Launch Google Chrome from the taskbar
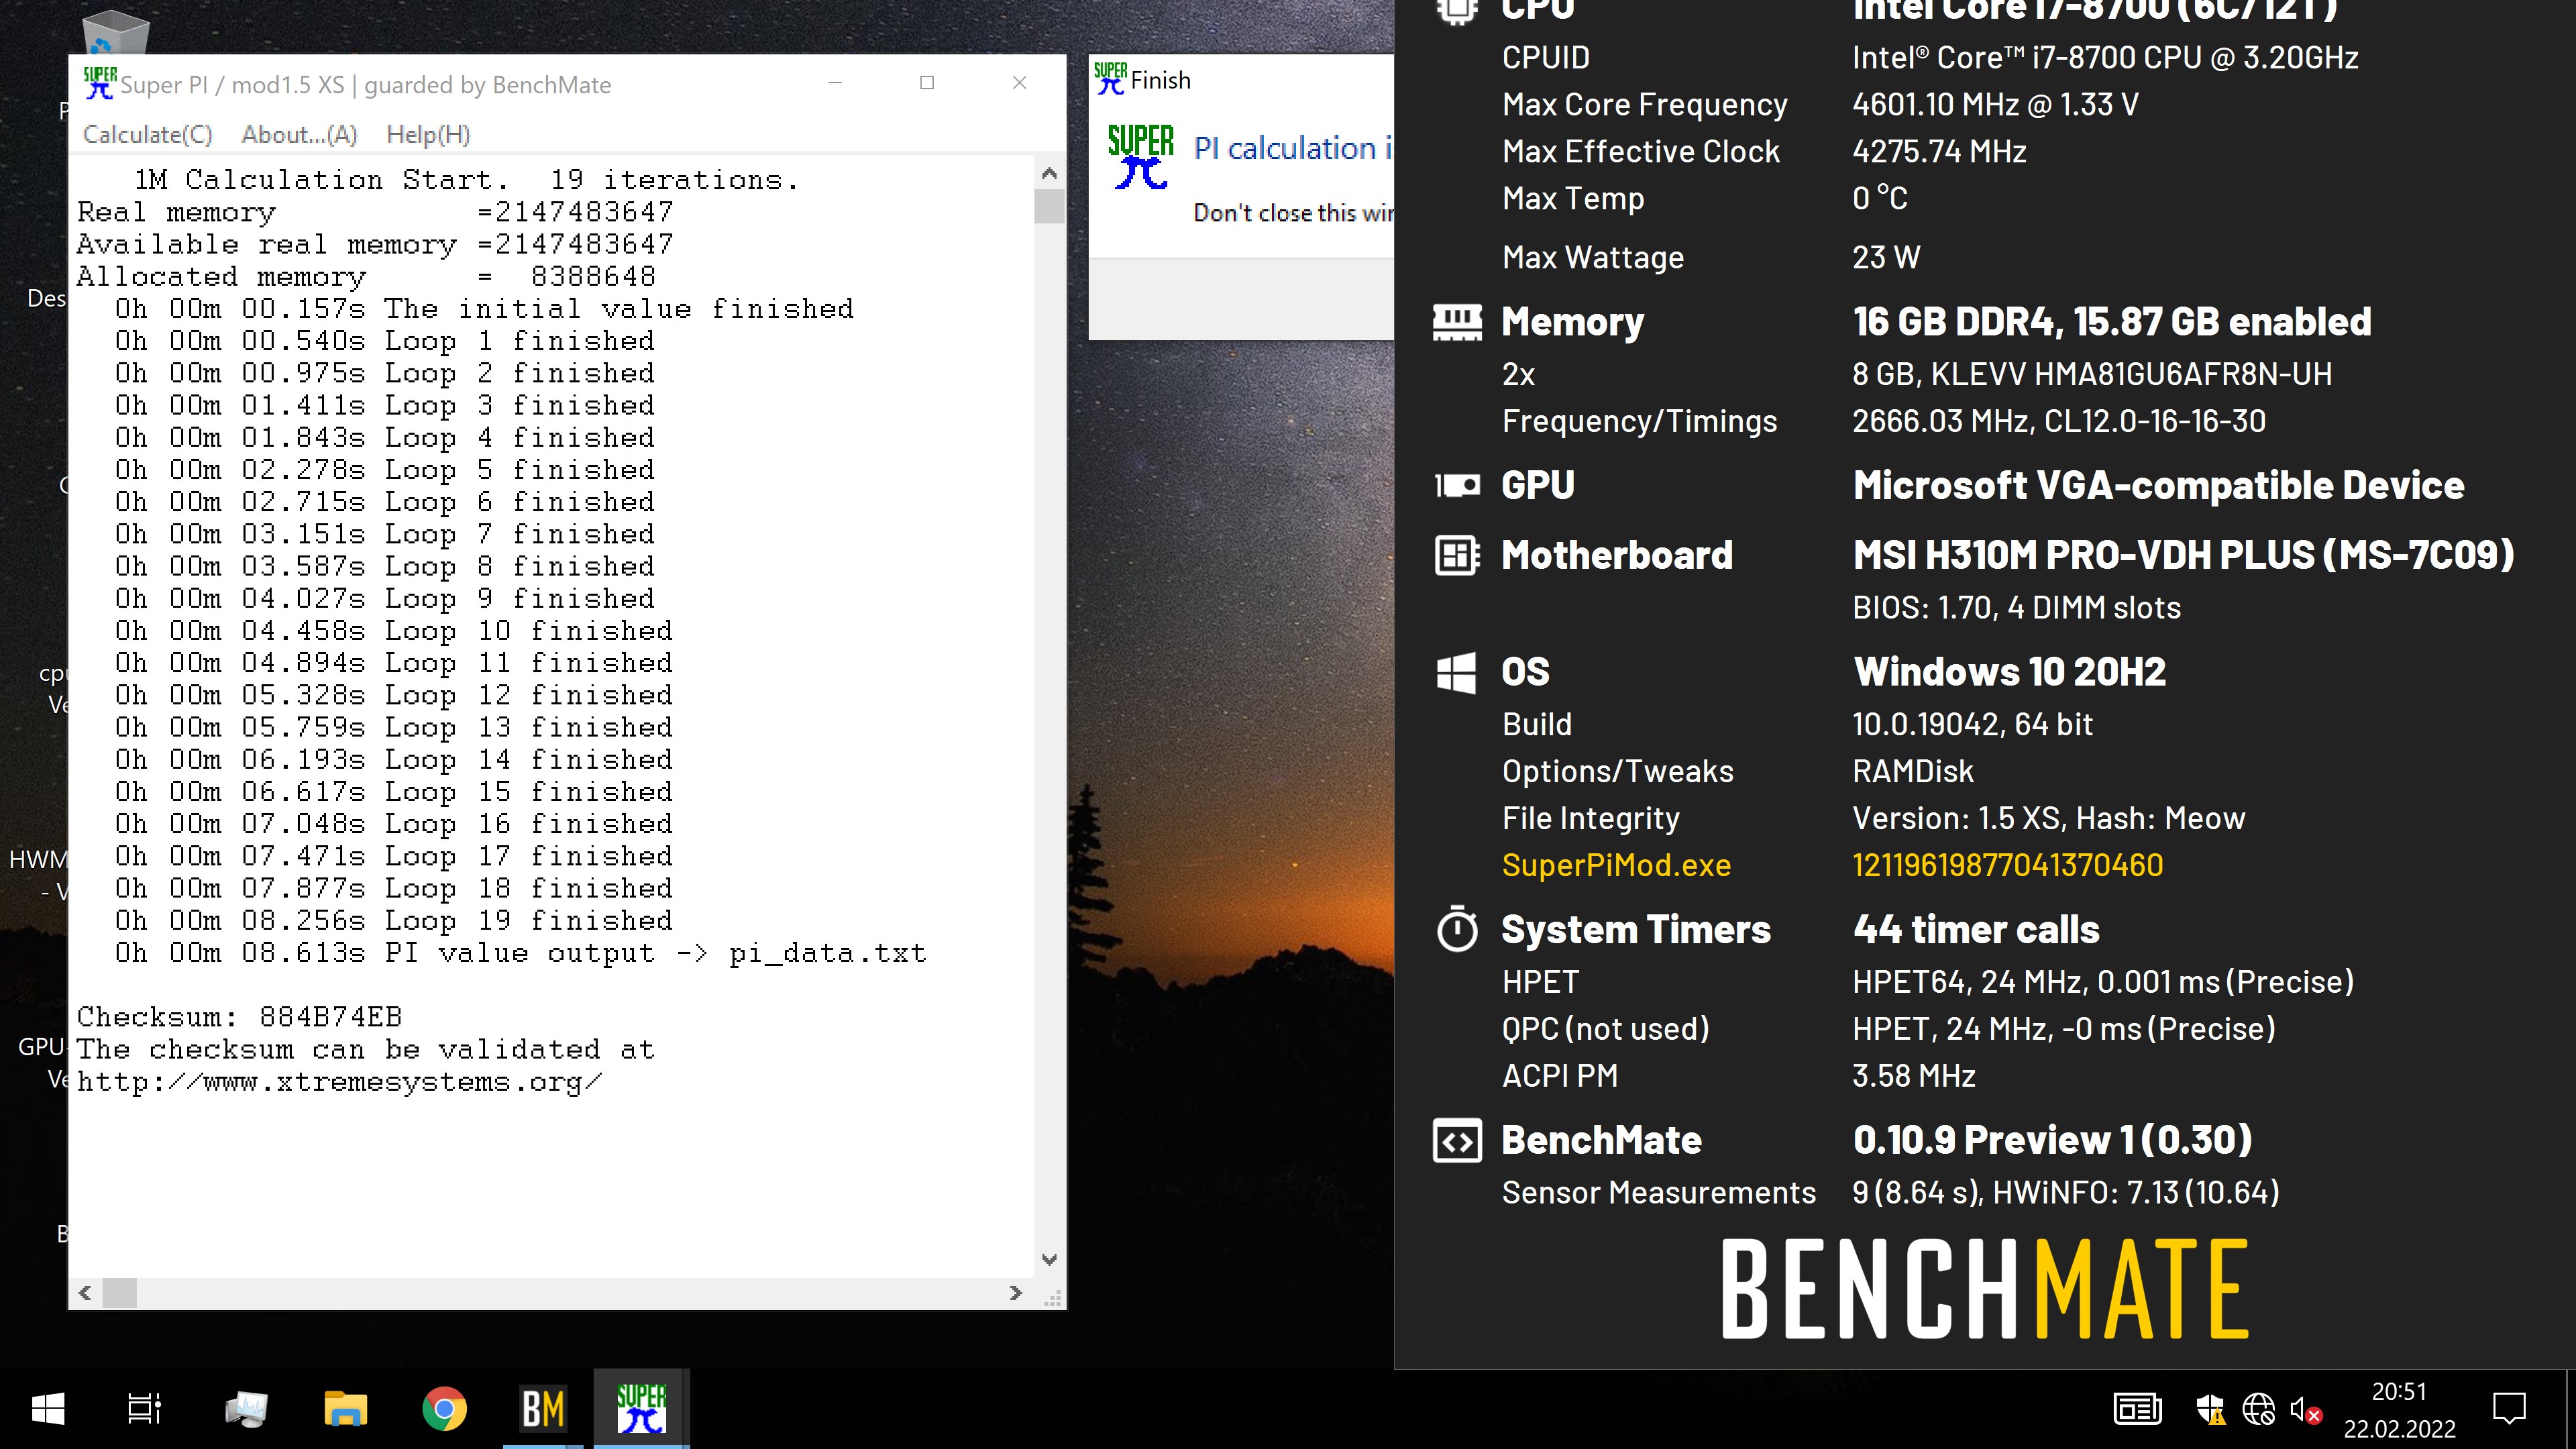 click(x=444, y=1409)
